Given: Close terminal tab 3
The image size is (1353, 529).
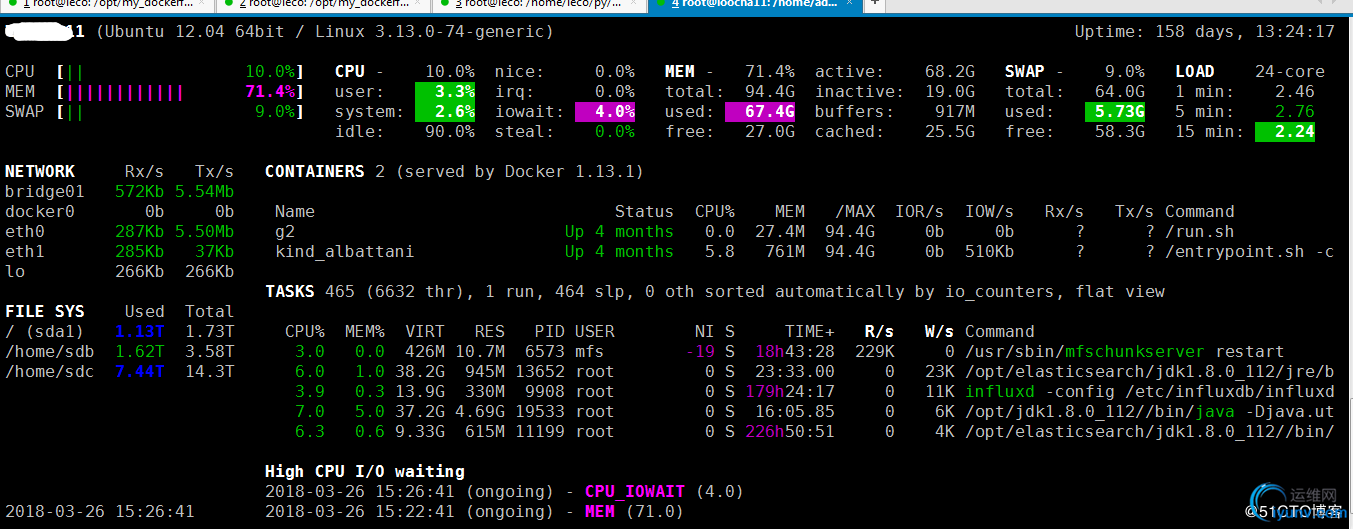Looking at the screenshot, I should [x=633, y=3].
